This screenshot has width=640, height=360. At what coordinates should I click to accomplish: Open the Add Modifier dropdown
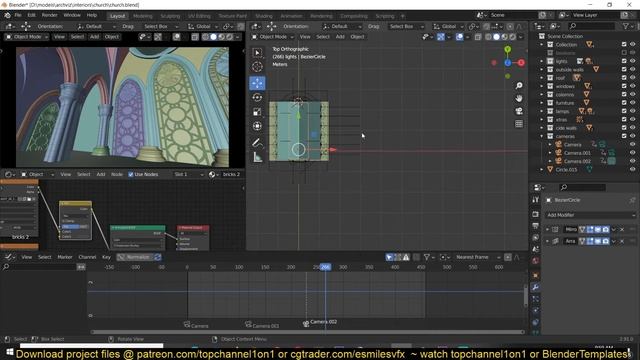(x=590, y=215)
